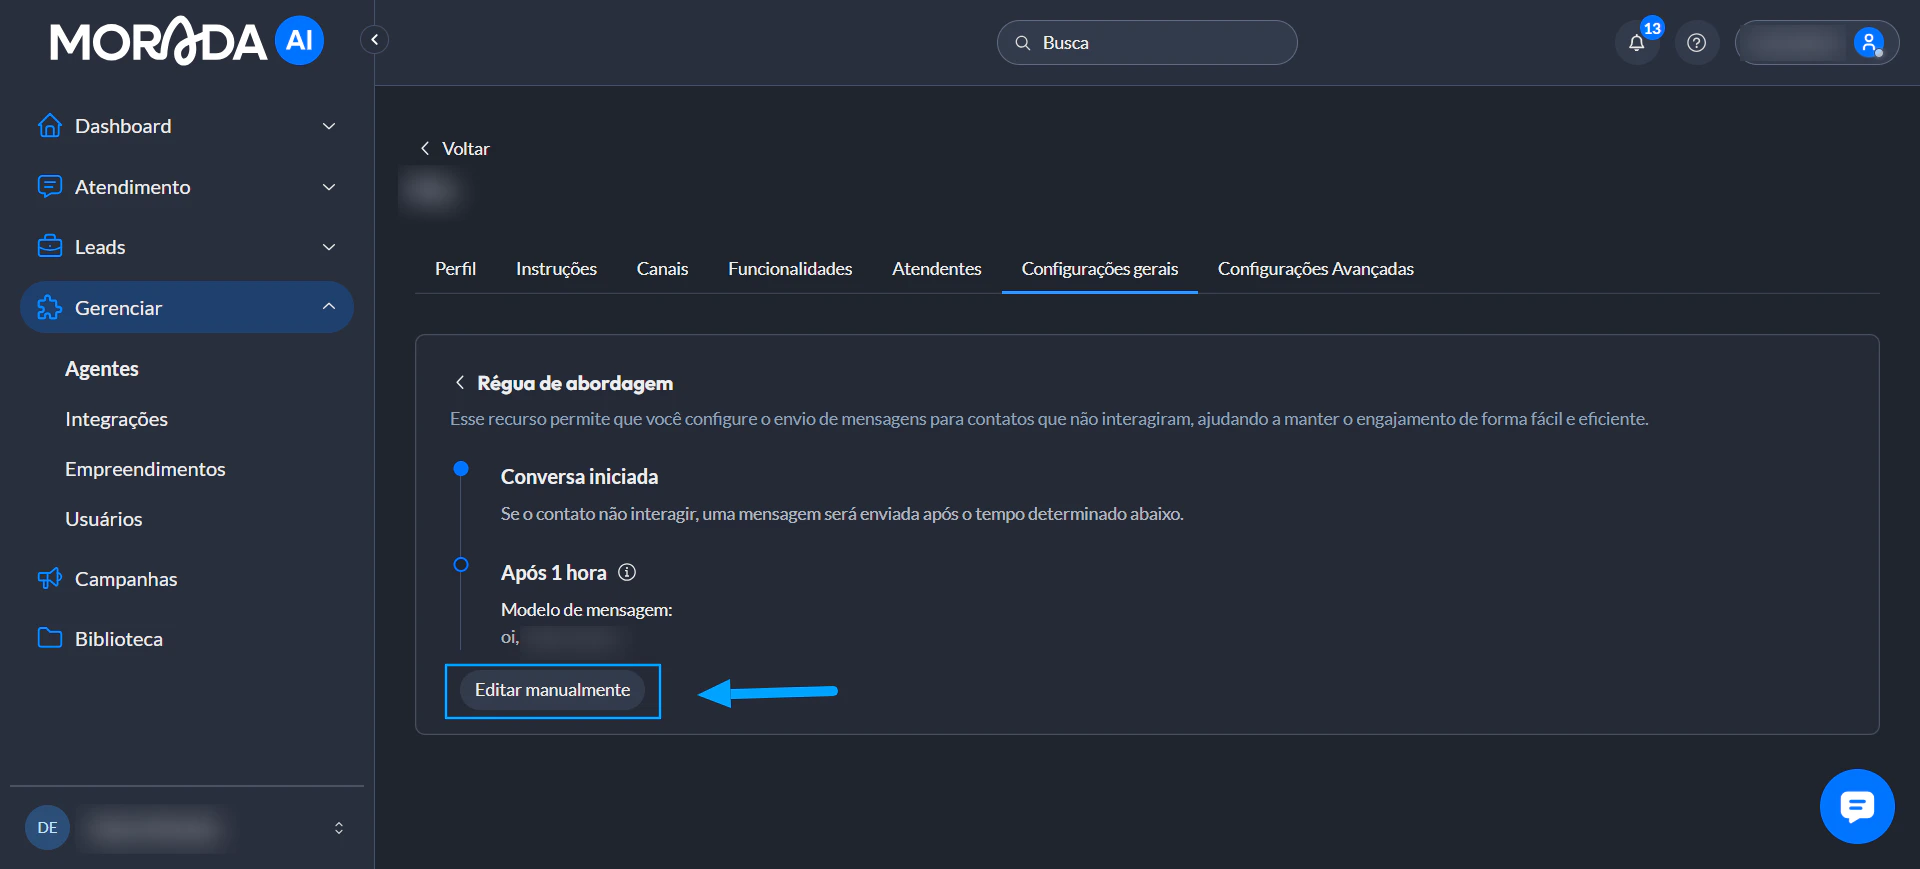Screen dimensions: 1920x869
Task: Click the info icon beside Após 1 hora
Action: click(x=627, y=572)
